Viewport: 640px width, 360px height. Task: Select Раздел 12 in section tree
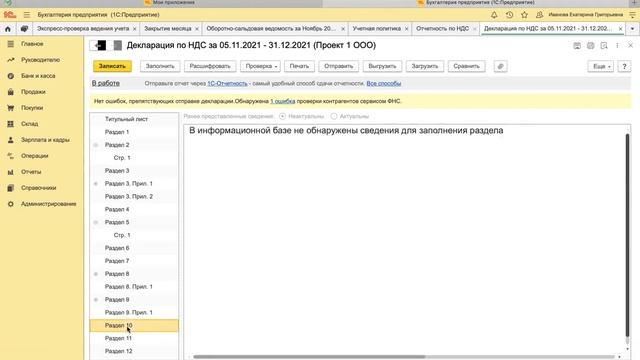134,351
